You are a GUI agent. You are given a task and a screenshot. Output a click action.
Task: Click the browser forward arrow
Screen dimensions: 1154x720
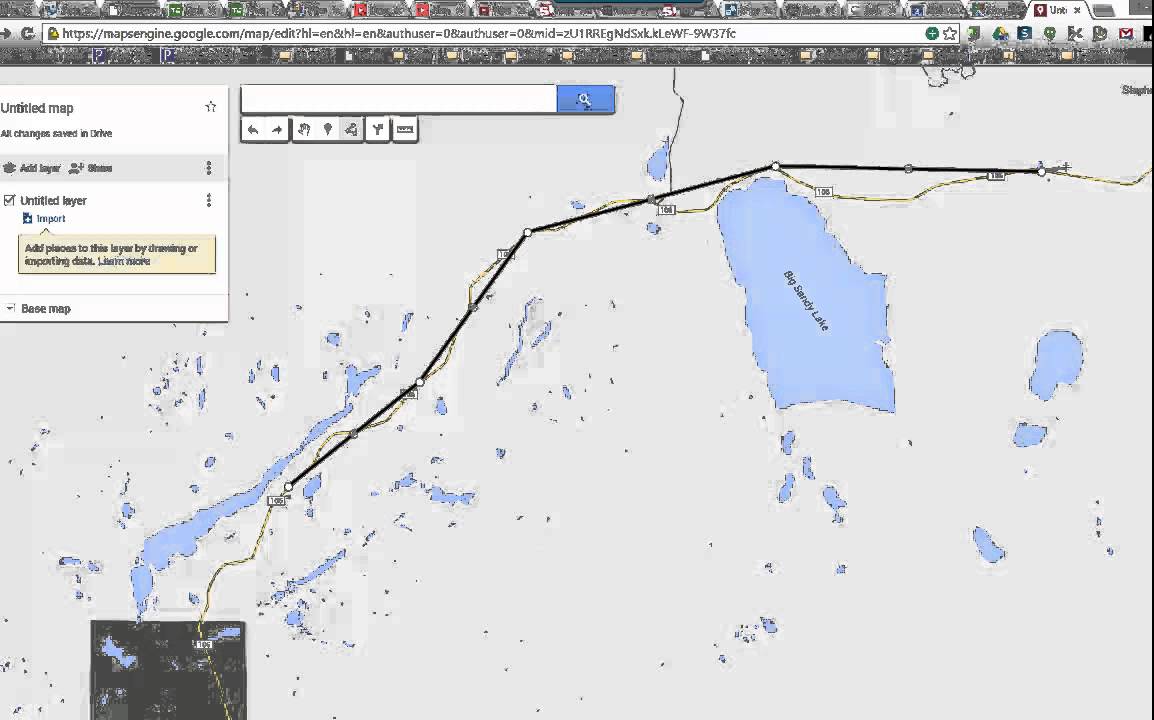click(x=6, y=33)
